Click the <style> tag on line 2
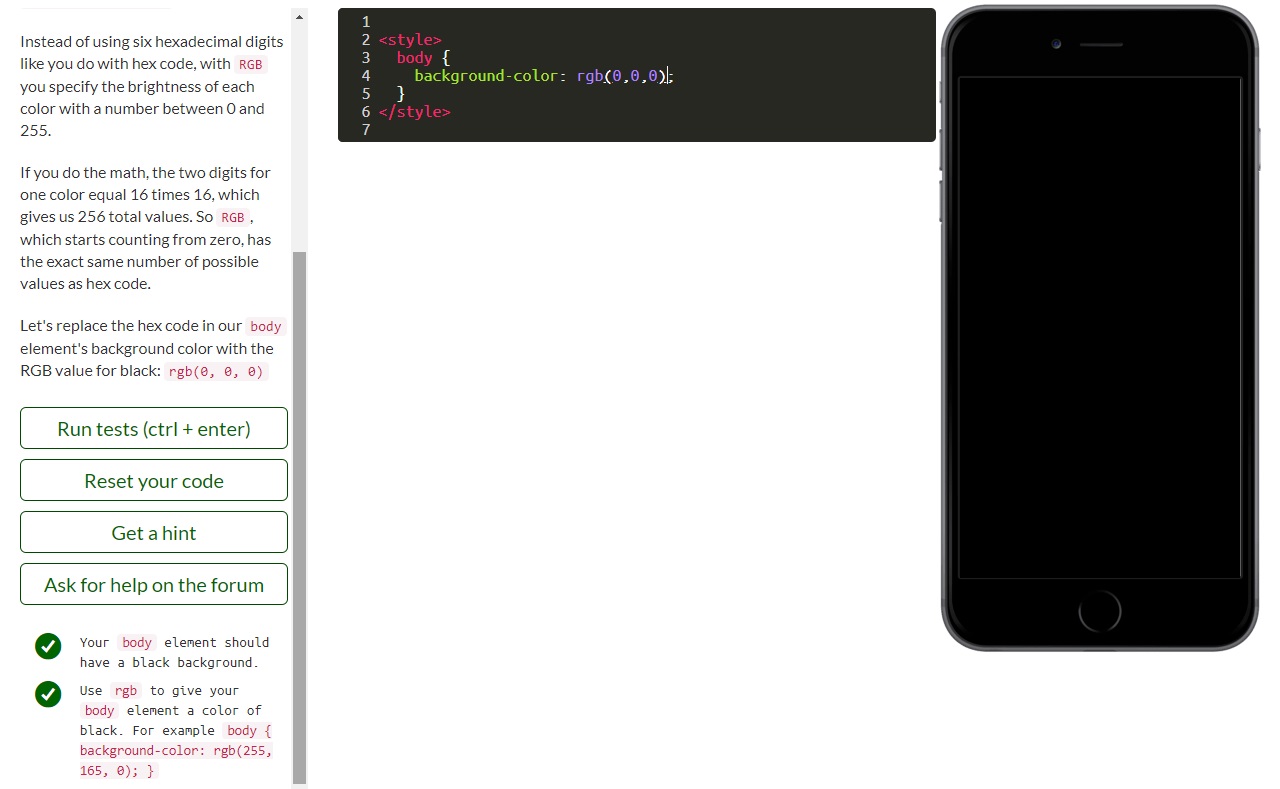The image size is (1280, 789). [x=410, y=39]
